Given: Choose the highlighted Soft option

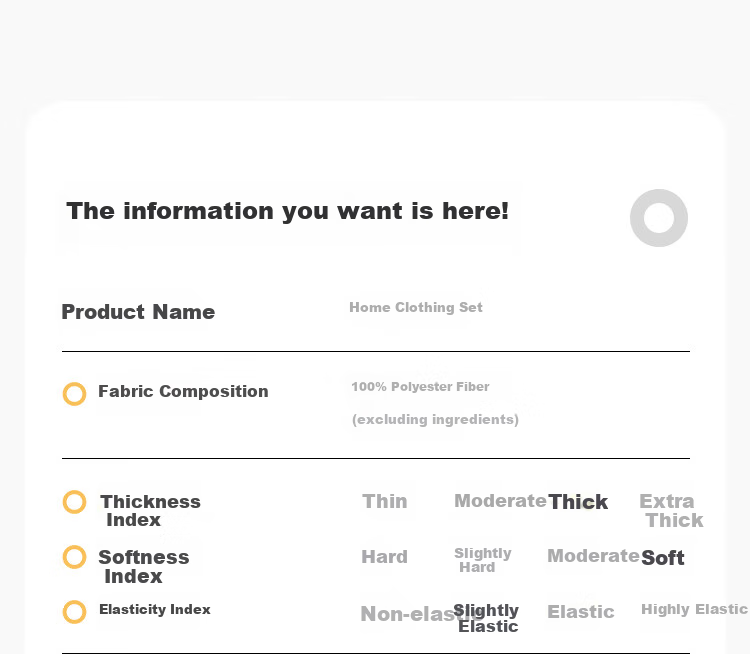Looking at the screenshot, I should click(x=662, y=558).
